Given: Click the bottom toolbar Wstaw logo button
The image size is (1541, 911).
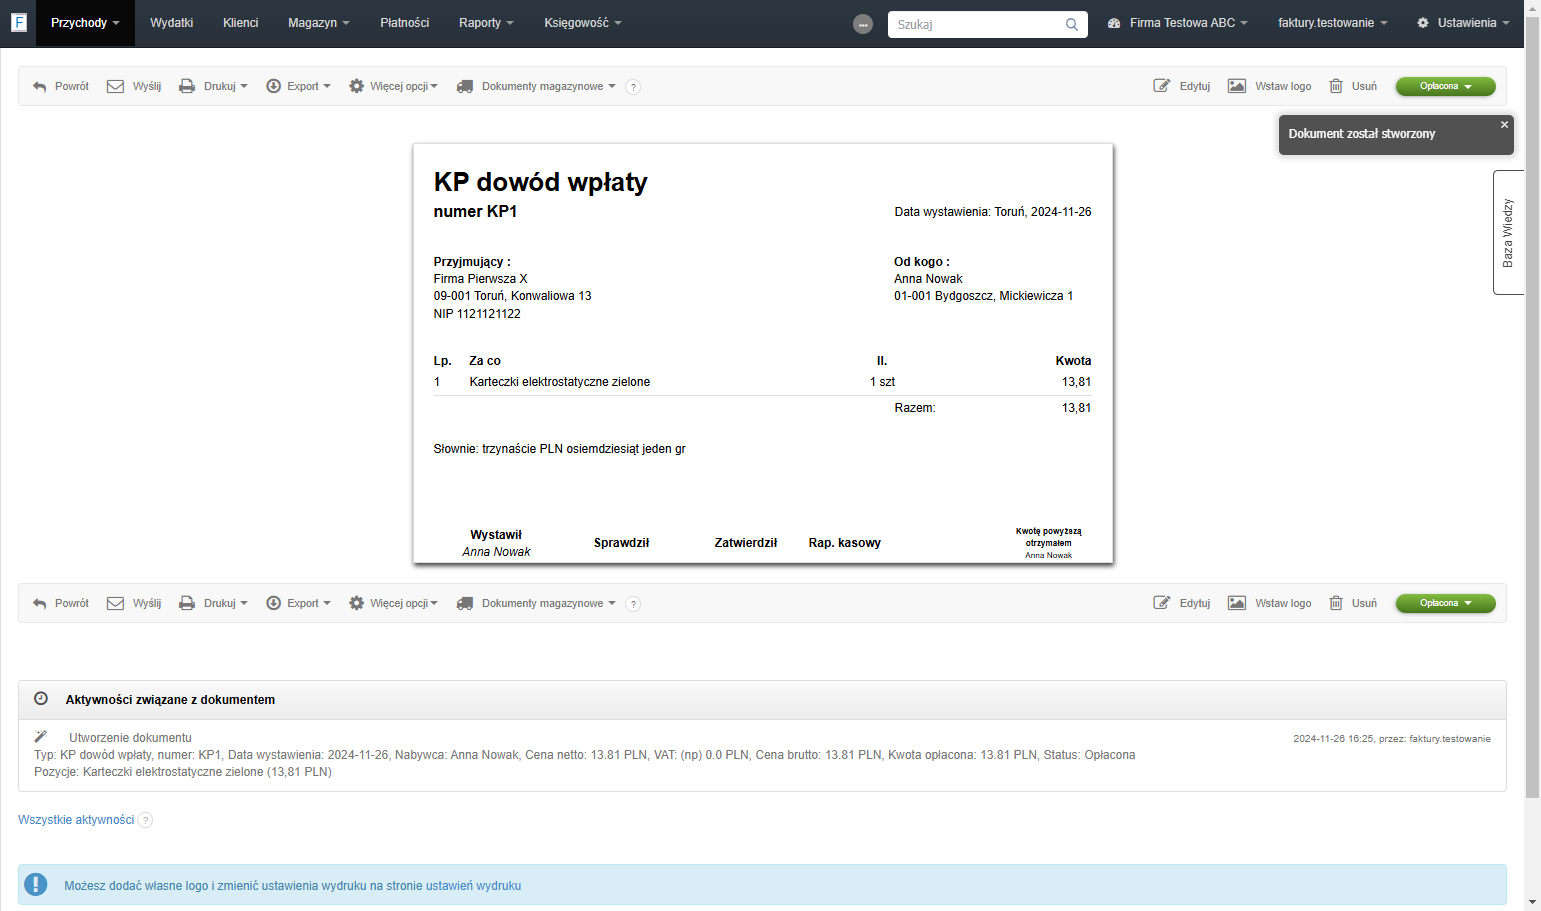Looking at the screenshot, I should click(x=1270, y=603).
